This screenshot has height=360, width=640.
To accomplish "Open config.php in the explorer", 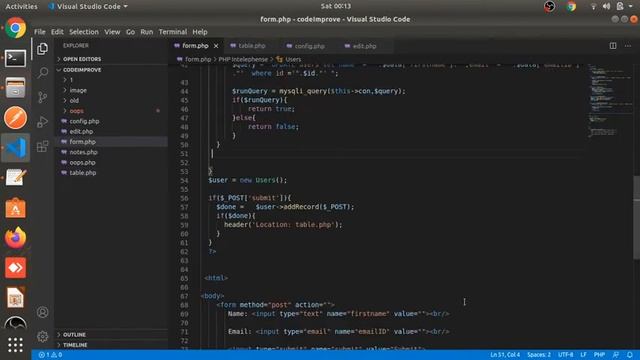I will tap(84, 121).
